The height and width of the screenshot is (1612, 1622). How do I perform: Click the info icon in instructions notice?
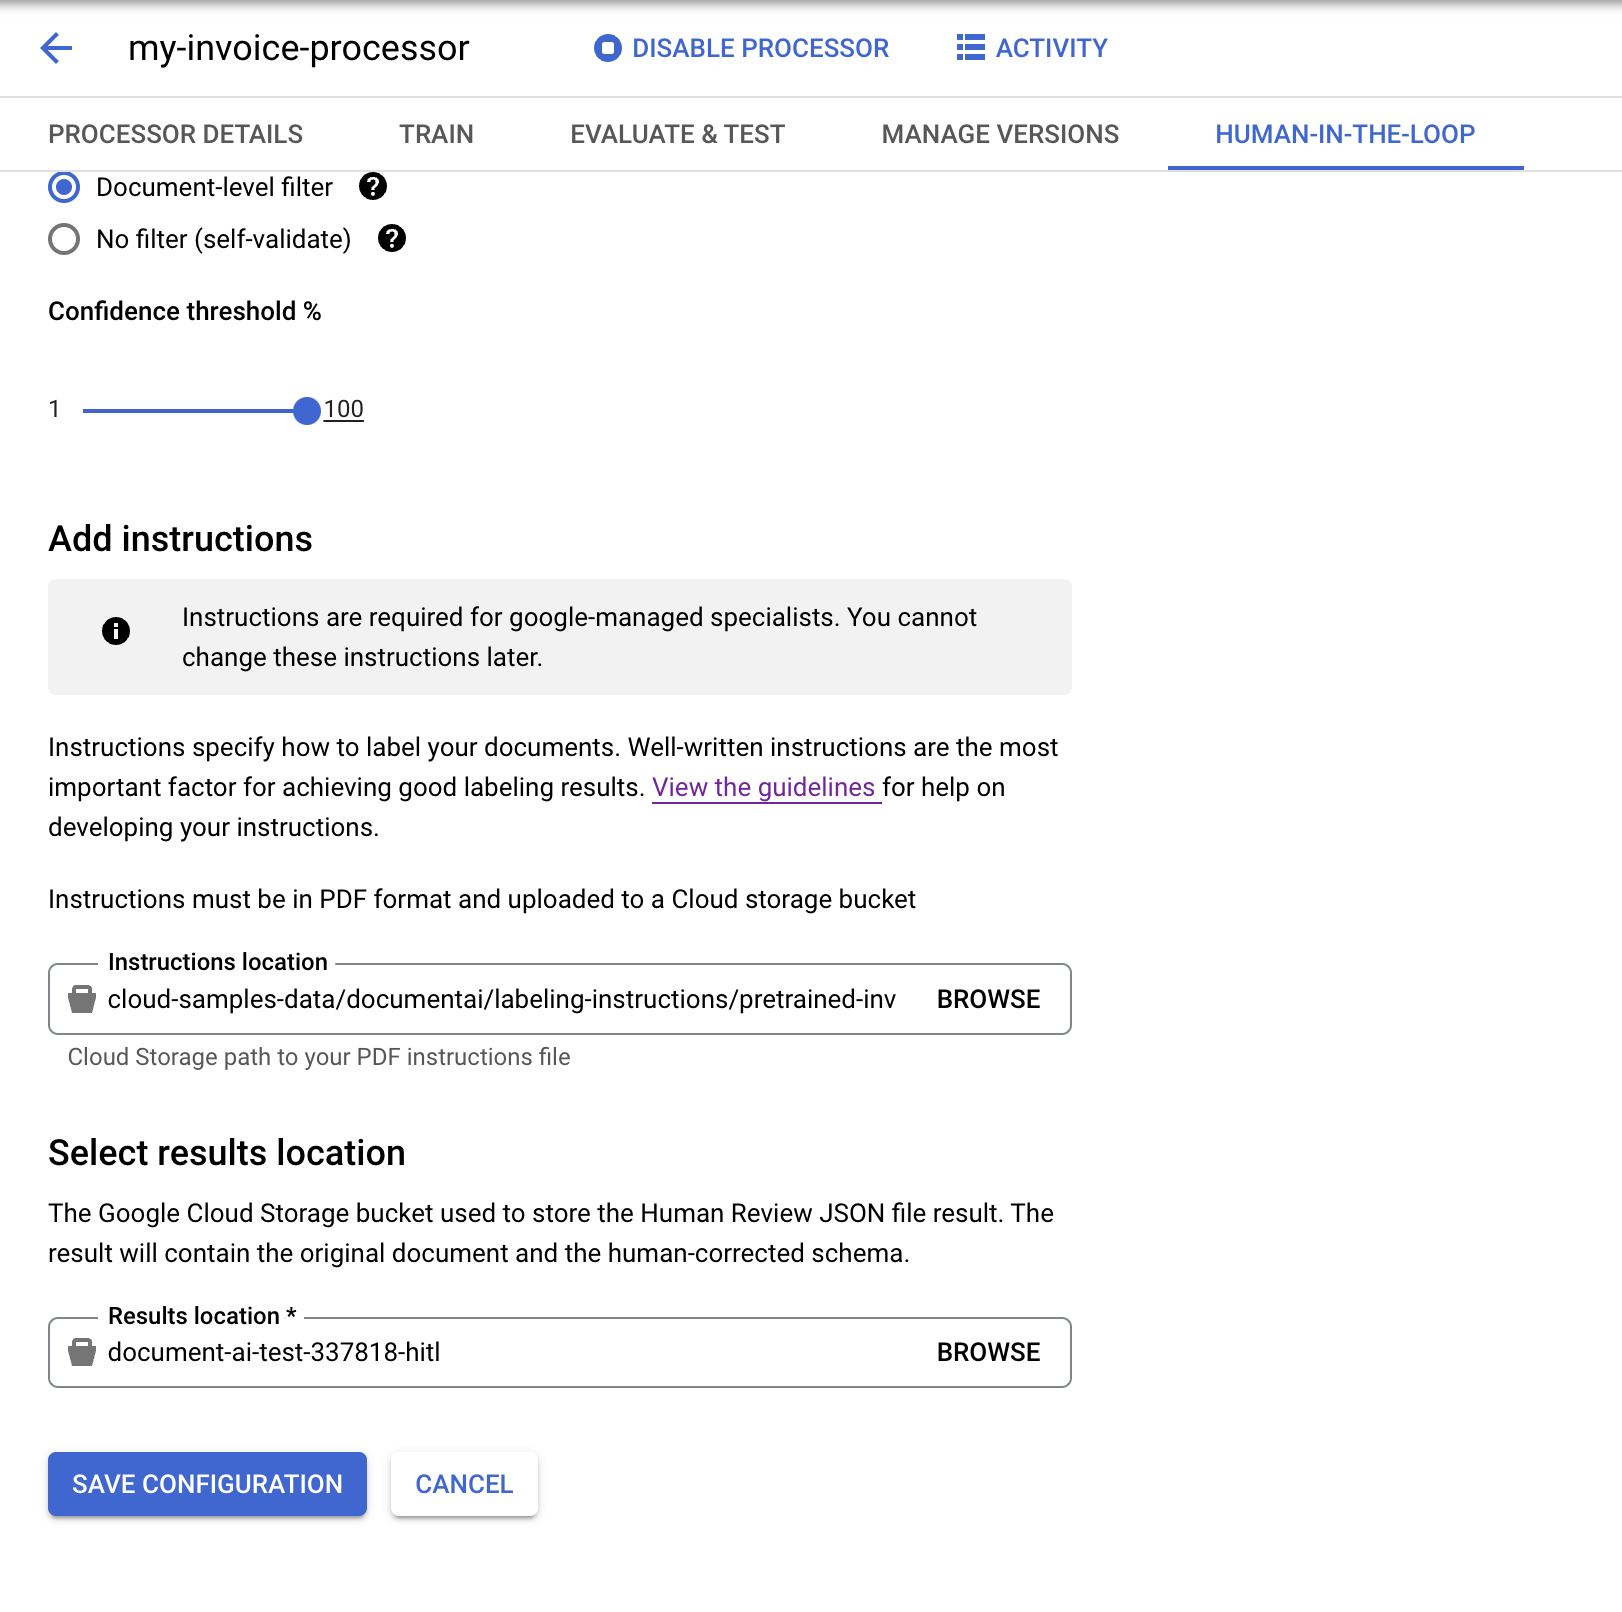pos(116,631)
